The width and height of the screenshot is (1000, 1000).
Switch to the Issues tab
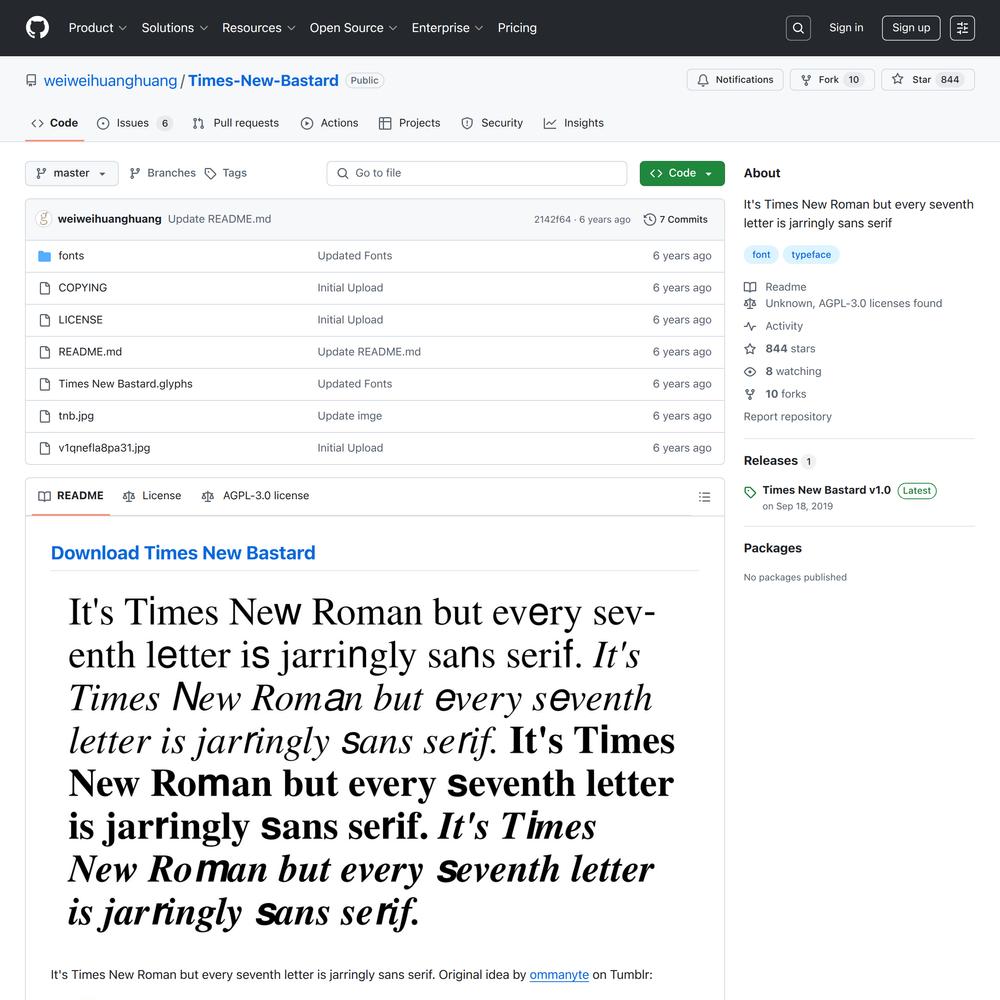tap(133, 123)
